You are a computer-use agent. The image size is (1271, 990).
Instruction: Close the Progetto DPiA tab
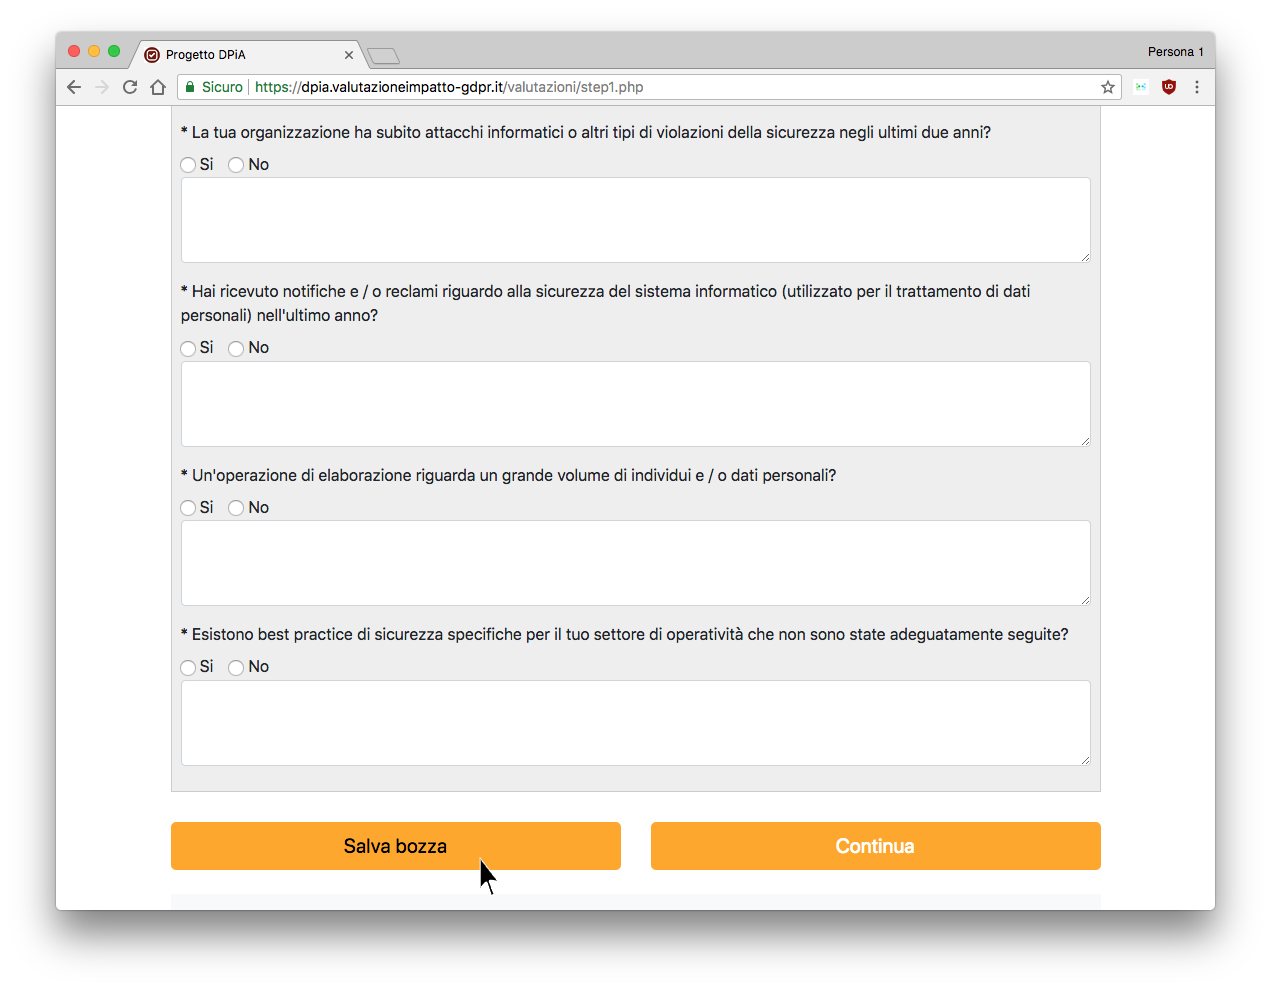pyautogui.click(x=349, y=55)
